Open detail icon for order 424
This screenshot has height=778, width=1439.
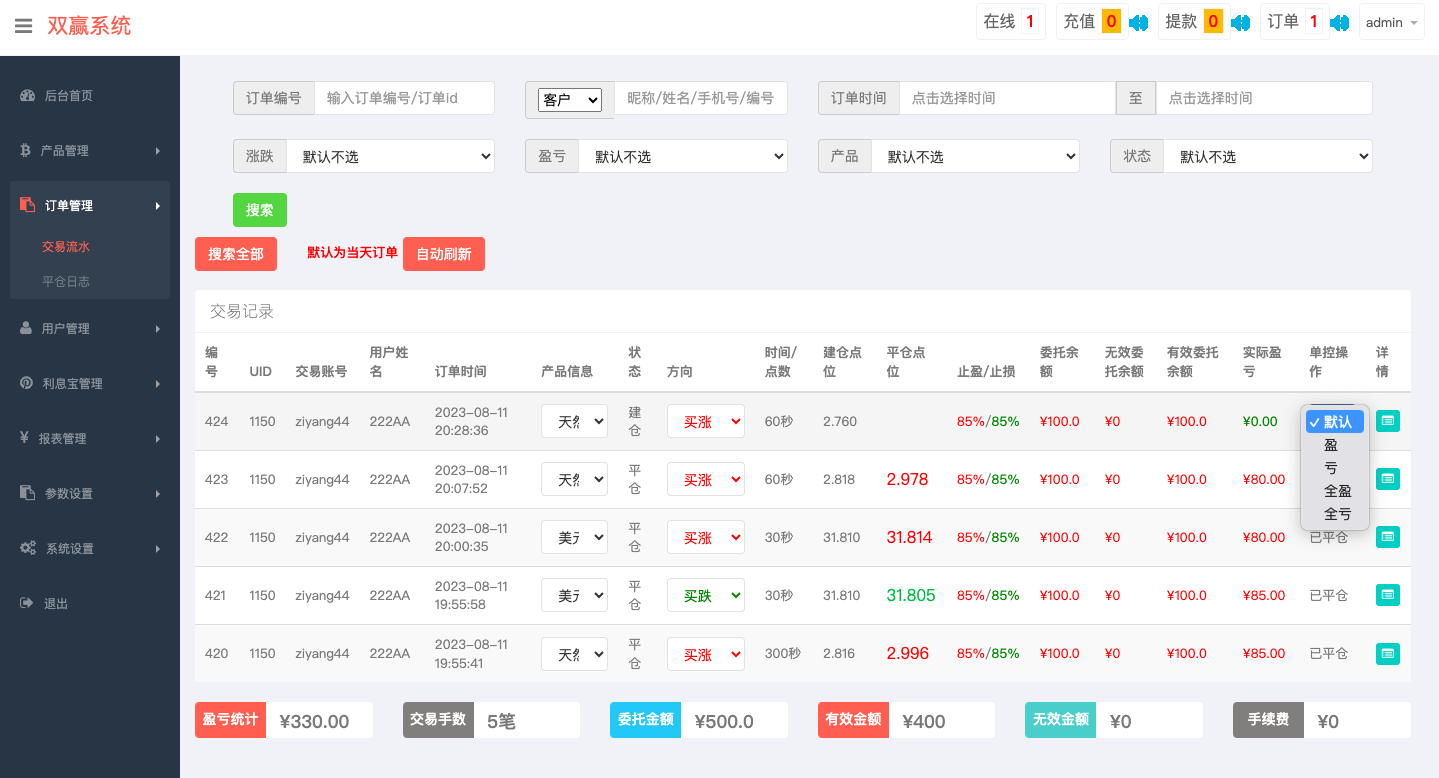[1387, 421]
